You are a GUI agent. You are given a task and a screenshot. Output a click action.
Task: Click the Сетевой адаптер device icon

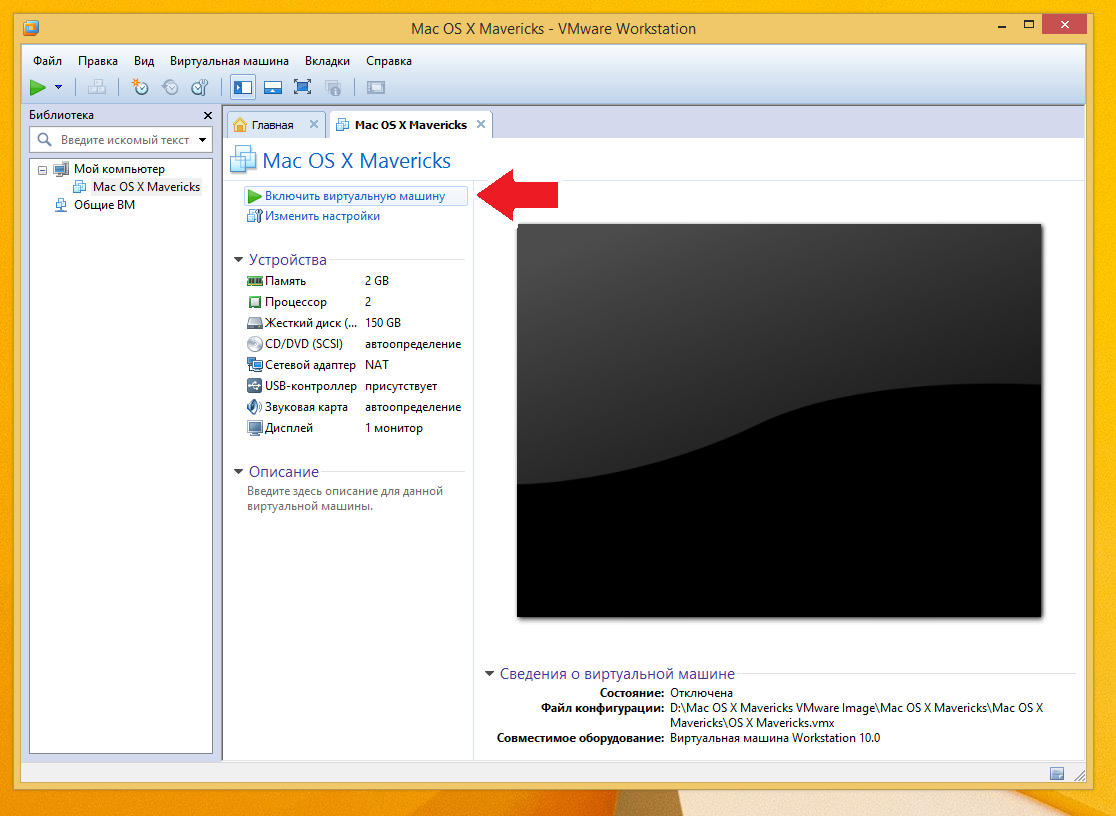click(255, 365)
